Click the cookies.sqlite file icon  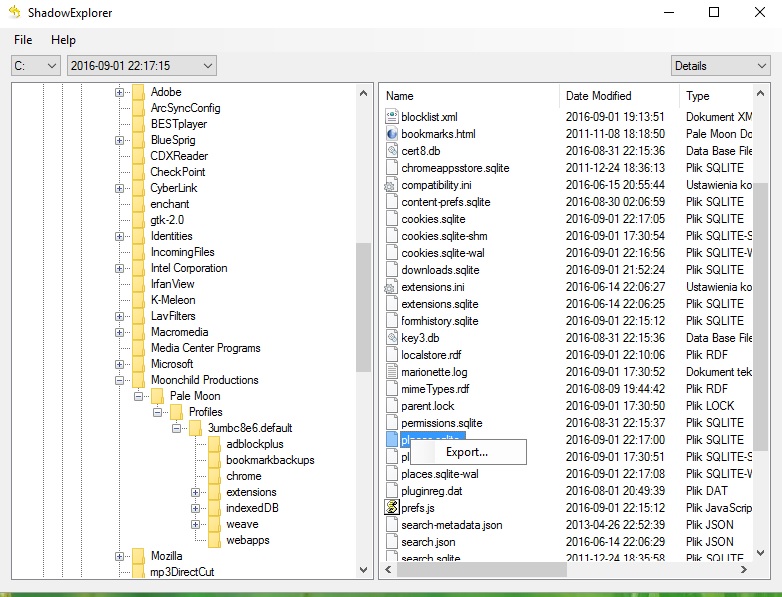(x=392, y=219)
